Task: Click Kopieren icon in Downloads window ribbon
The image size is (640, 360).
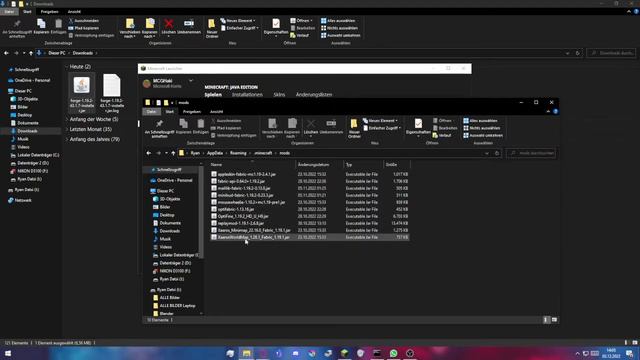Action: click(x=41, y=26)
